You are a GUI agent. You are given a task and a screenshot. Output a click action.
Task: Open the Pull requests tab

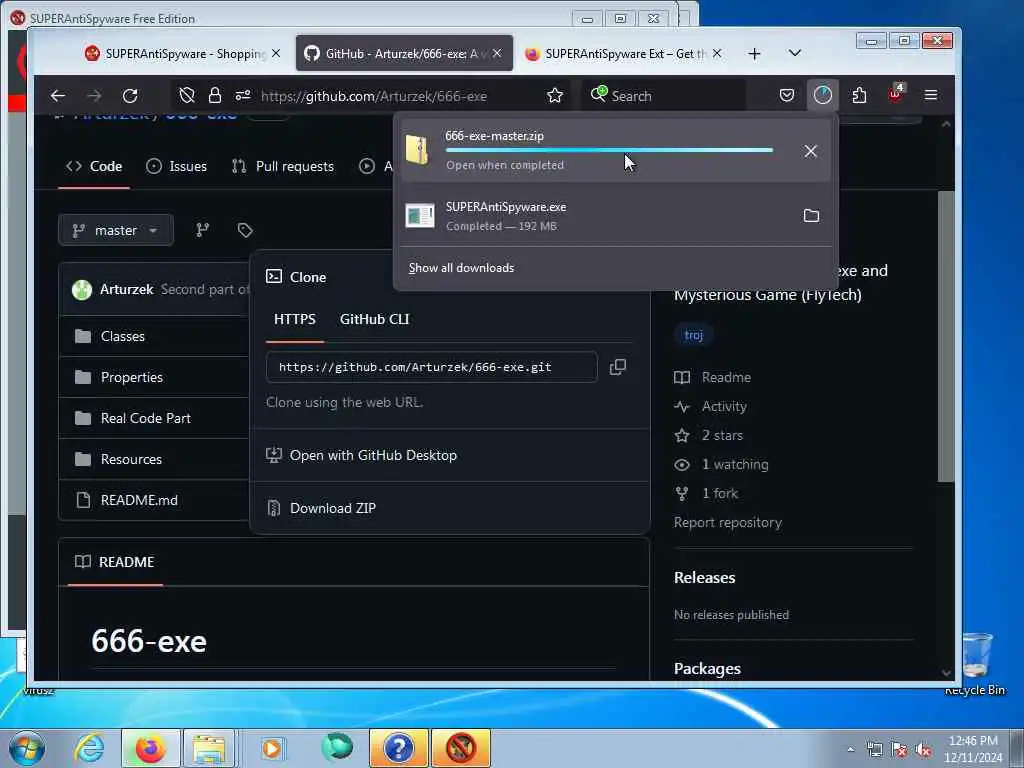pos(282,167)
